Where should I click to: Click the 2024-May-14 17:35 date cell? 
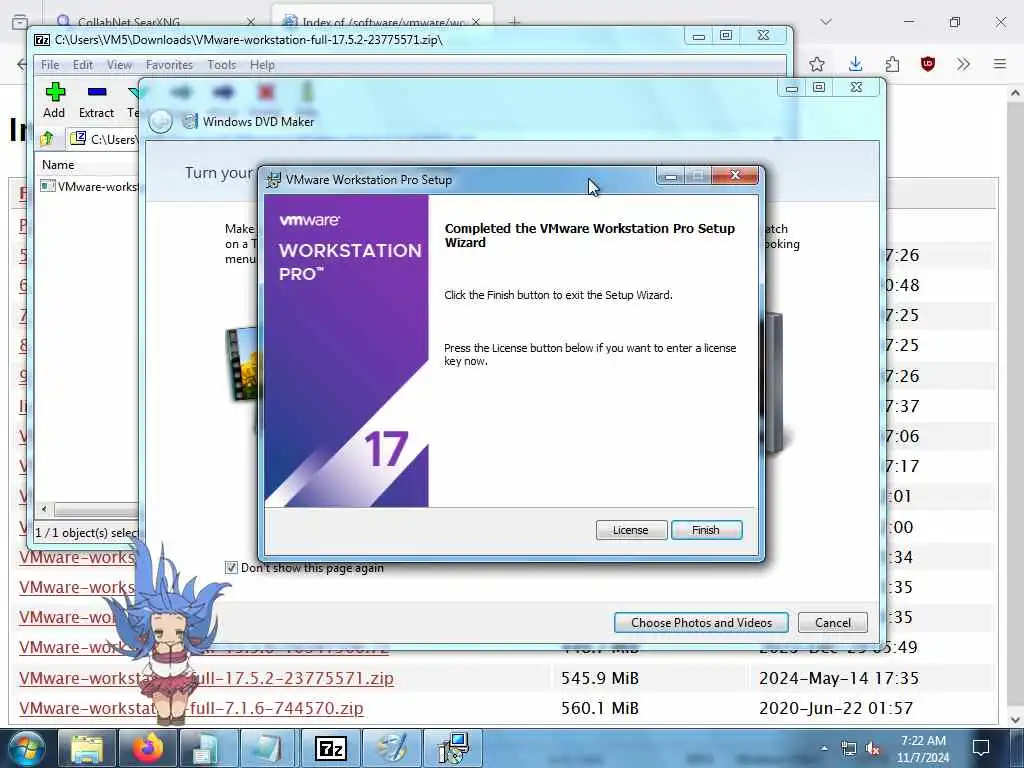[x=839, y=678]
